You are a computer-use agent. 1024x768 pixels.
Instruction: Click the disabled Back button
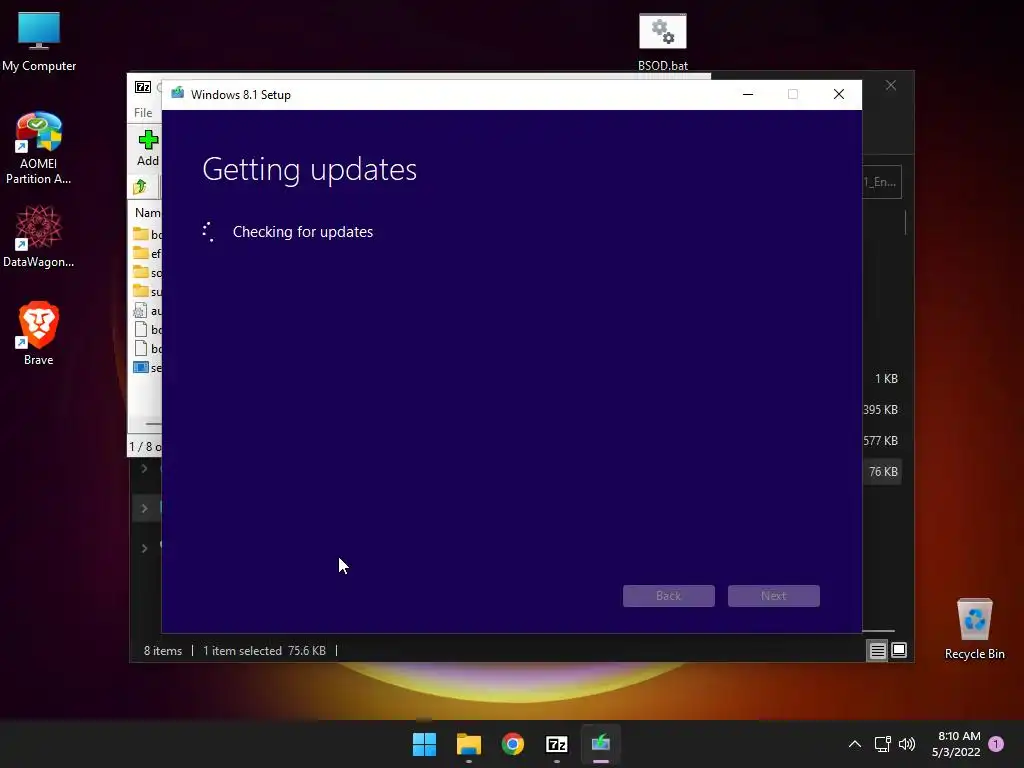[669, 596]
